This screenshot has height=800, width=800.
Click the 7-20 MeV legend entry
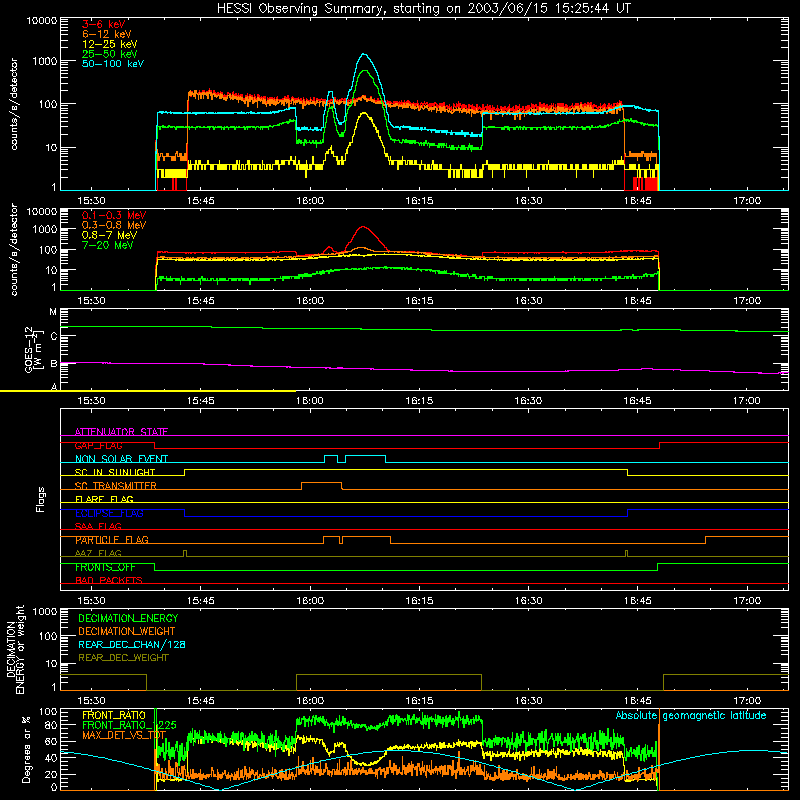pos(107,245)
